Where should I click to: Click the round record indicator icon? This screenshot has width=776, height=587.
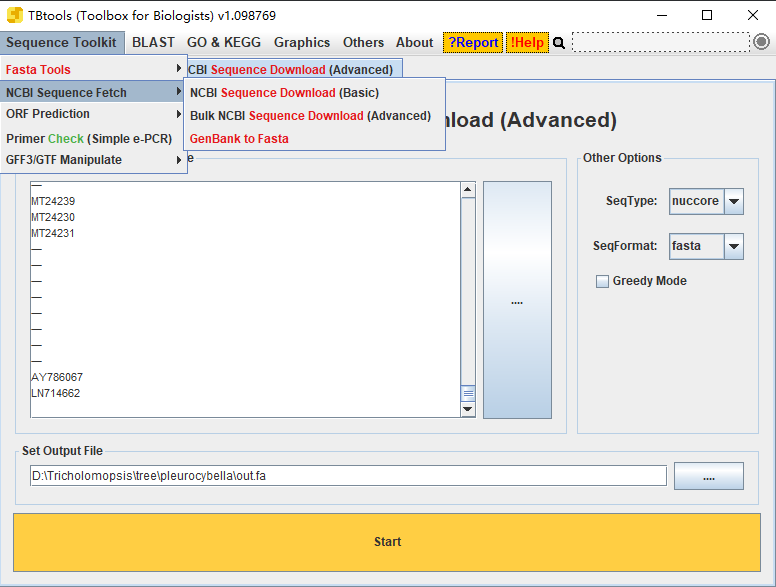761,42
